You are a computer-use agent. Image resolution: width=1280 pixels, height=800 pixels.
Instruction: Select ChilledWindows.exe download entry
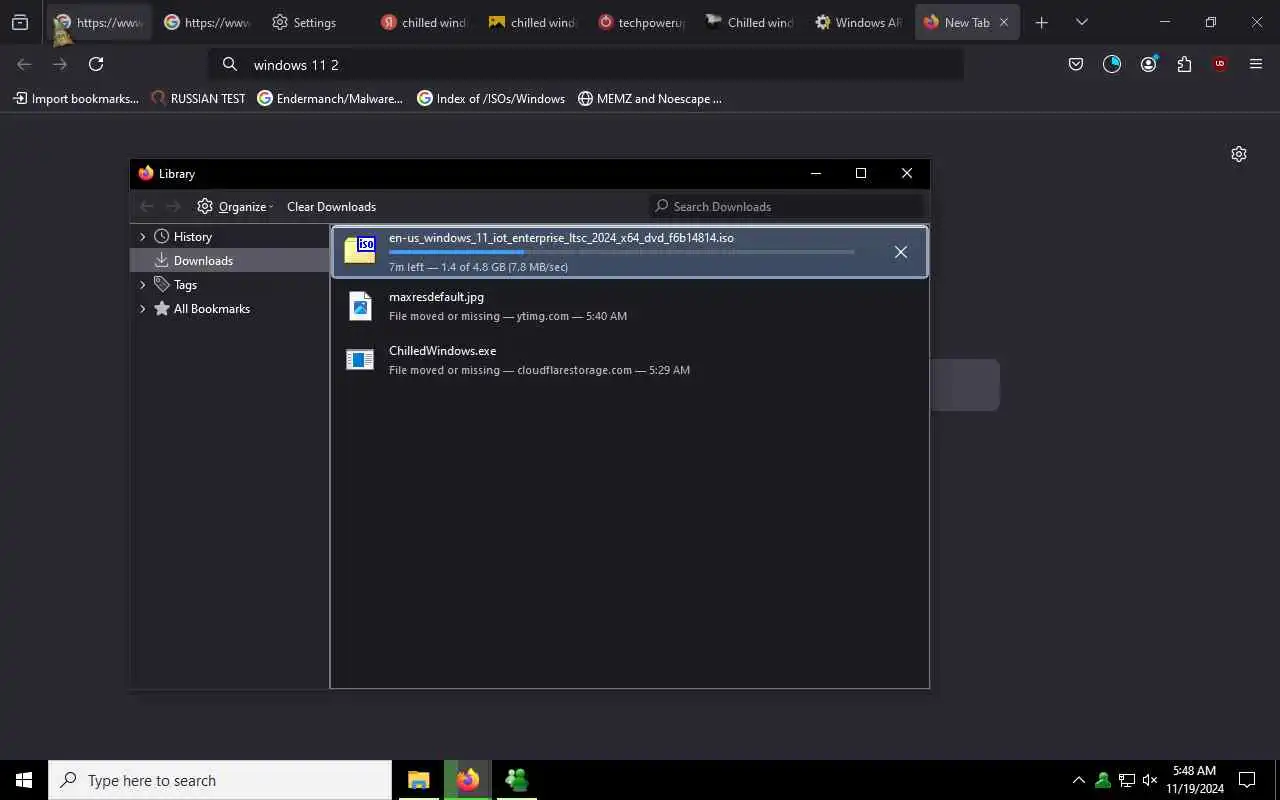pyautogui.click(x=629, y=359)
